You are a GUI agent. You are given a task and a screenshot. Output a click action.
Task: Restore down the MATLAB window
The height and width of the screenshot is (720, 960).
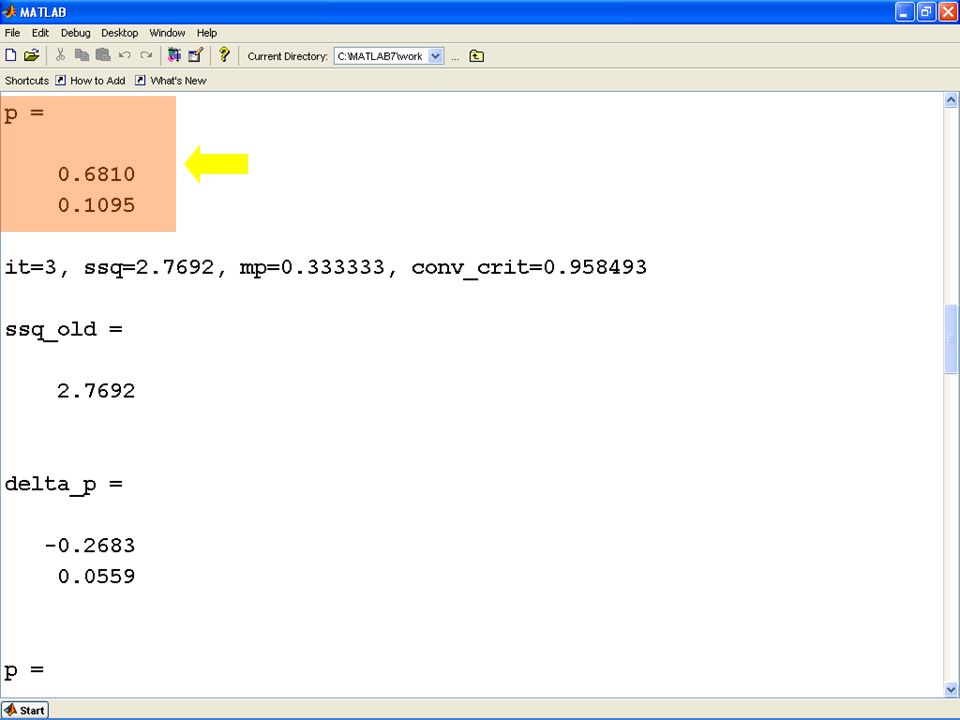pos(926,12)
